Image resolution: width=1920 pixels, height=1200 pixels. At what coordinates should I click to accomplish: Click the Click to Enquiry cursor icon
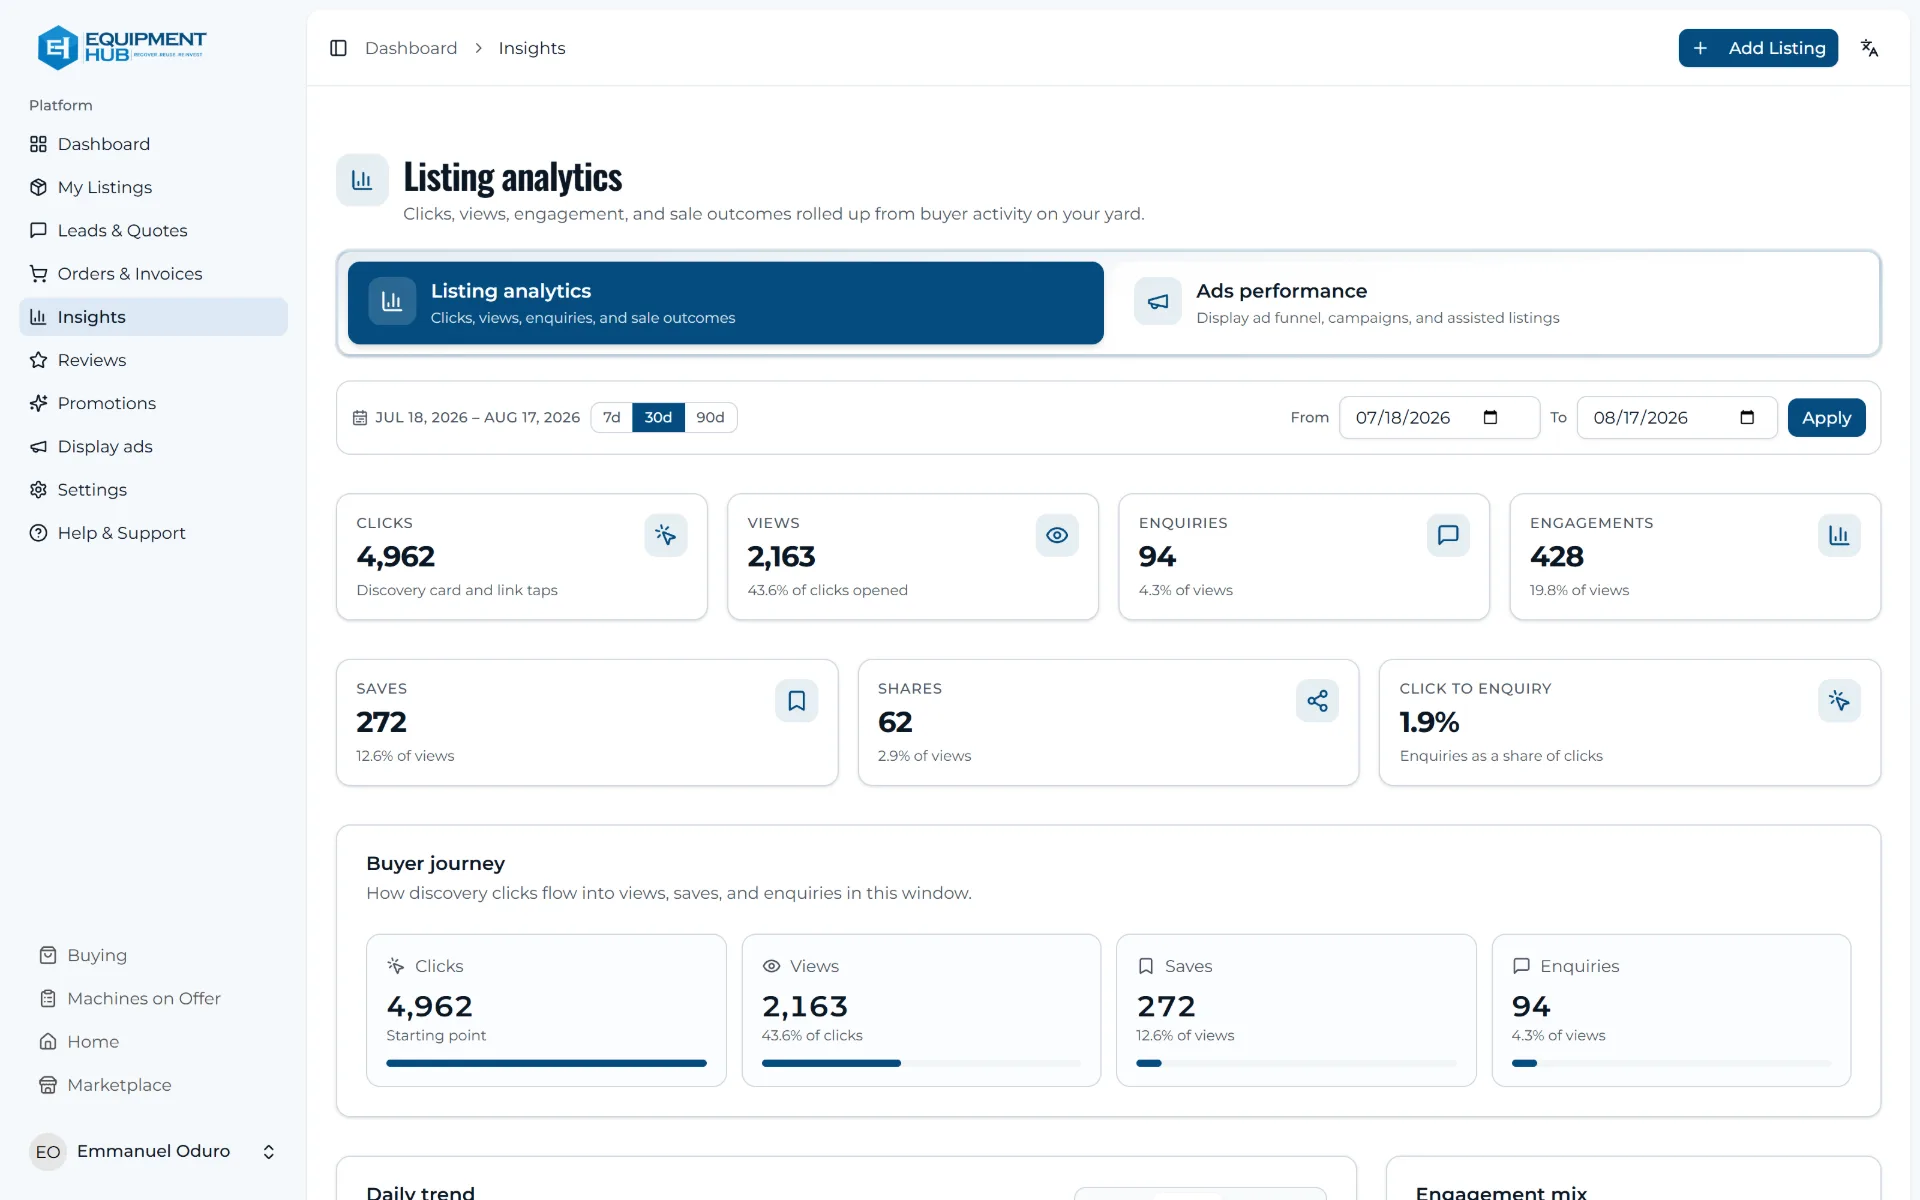1839,701
